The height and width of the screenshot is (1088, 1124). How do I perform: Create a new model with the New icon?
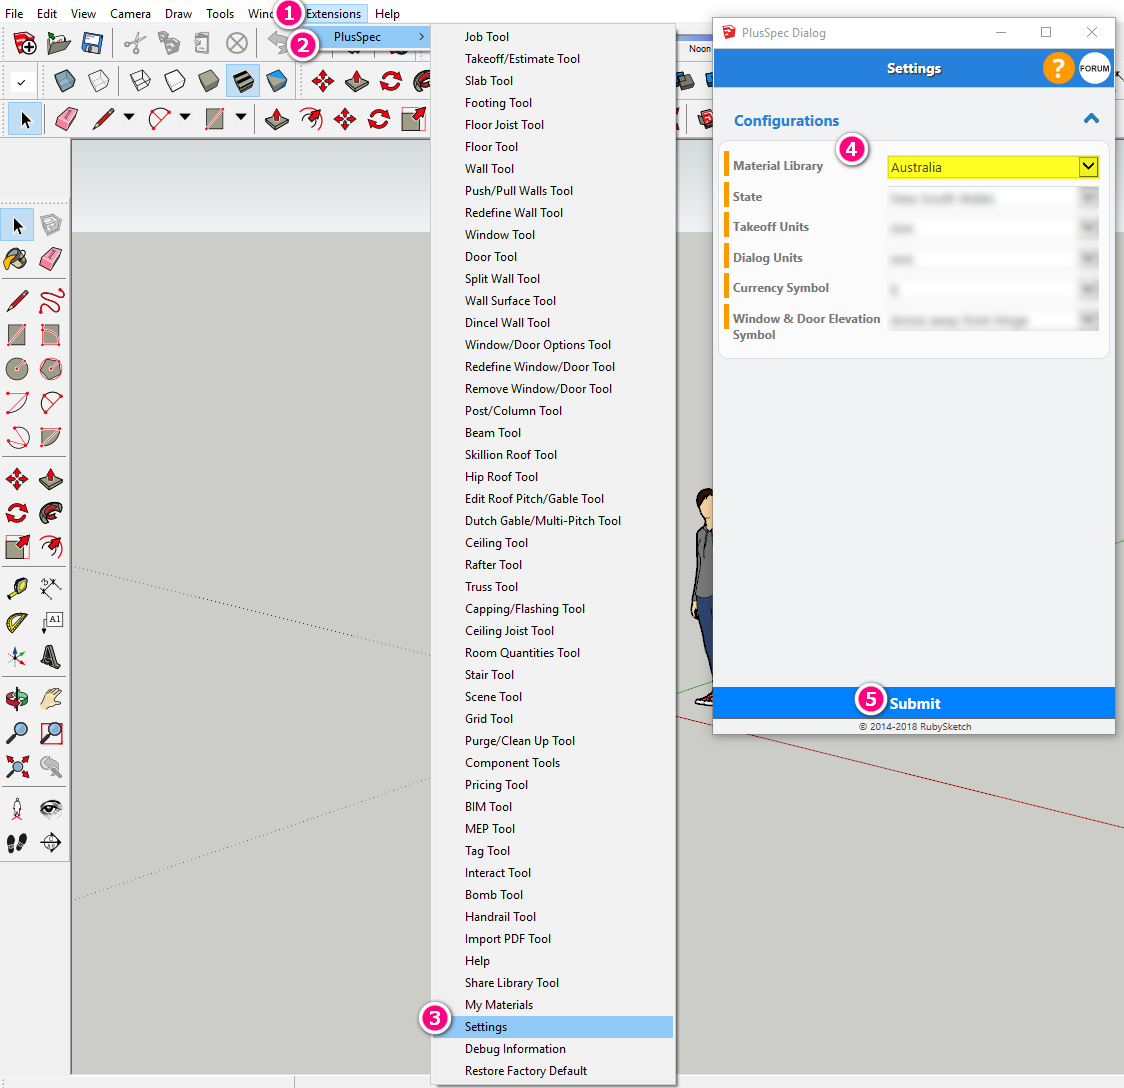pyautogui.click(x=24, y=43)
